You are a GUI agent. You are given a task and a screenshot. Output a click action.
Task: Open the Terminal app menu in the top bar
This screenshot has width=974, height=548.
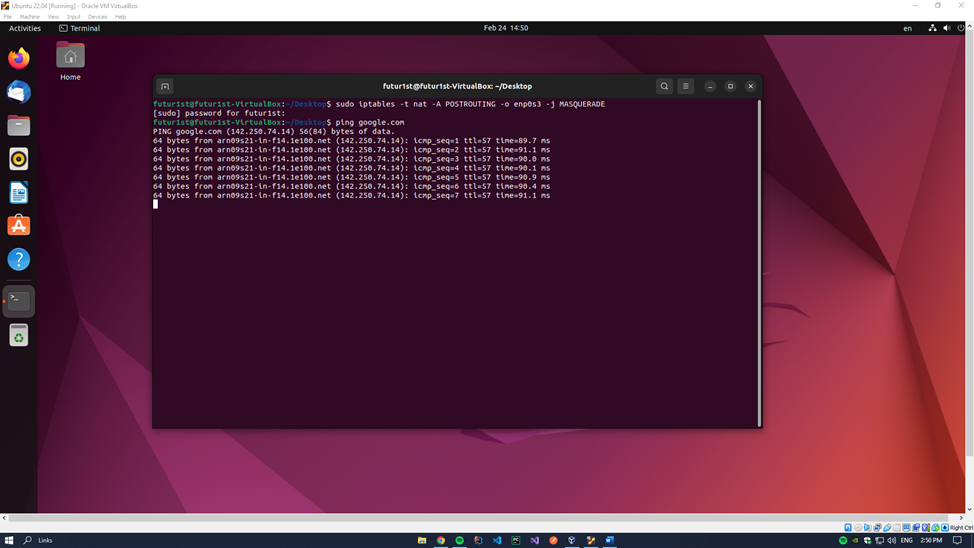point(80,28)
